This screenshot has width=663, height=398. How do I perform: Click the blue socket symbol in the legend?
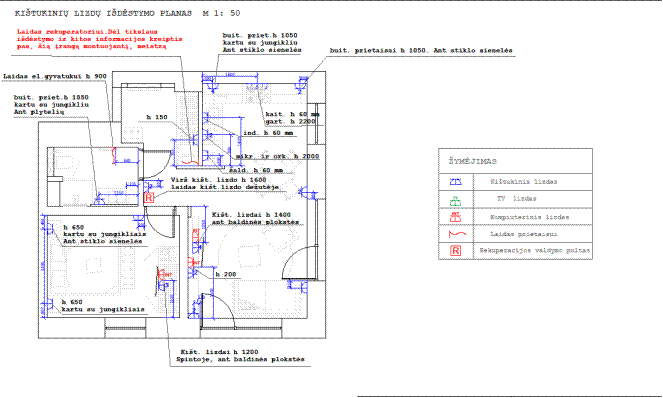click(x=455, y=182)
